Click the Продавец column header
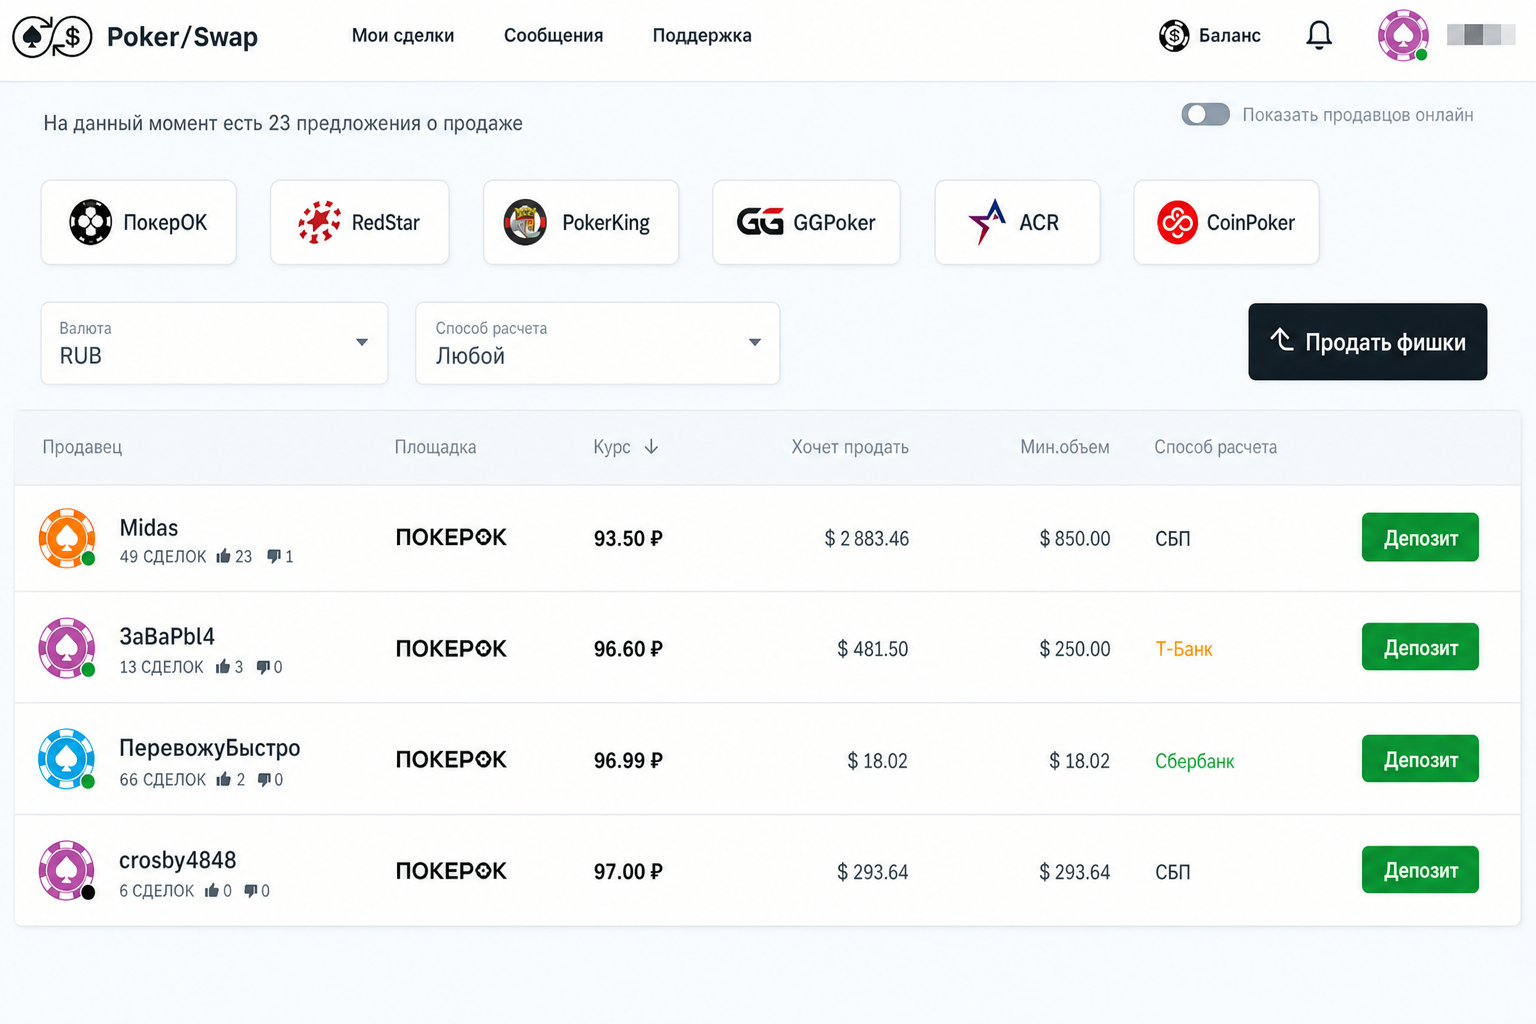The width and height of the screenshot is (1536, 1024). (82, 447)
